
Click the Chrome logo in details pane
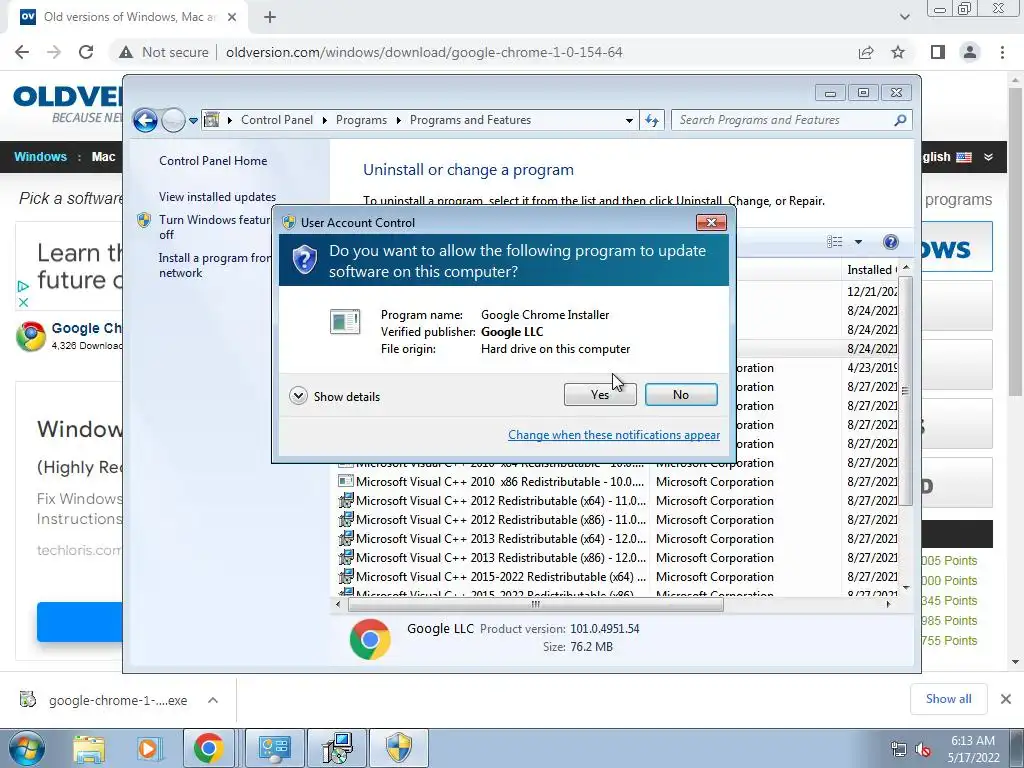(x=370, y=639)
